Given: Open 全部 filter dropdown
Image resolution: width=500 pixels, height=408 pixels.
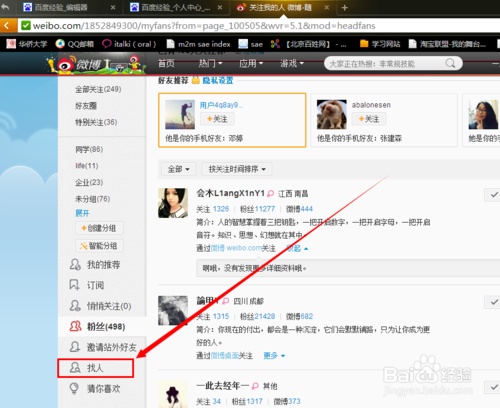Looking at the screenshot, I should [179, 169].
